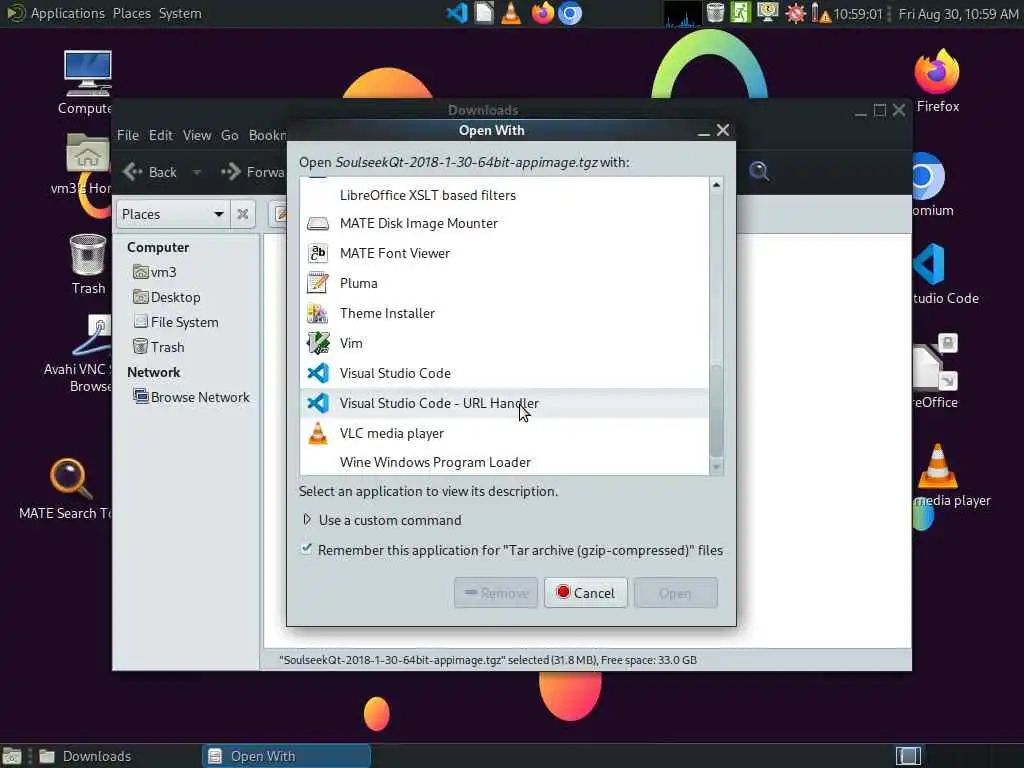Open the System menu
The height and width of the screenshot is (768, 1024).
(x=180, y=13)
